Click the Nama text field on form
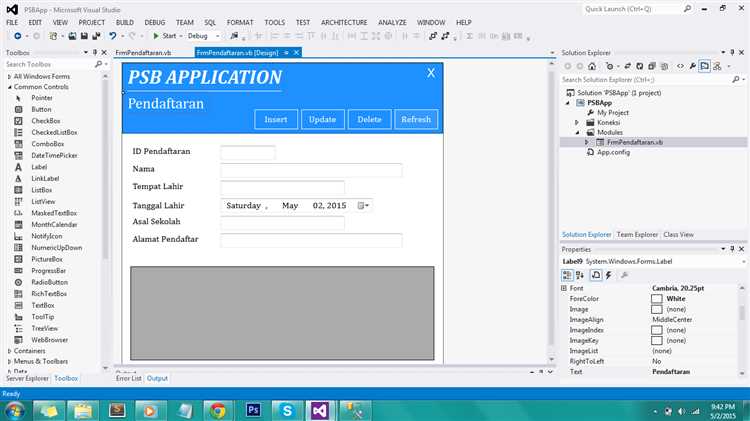The width and height of the screenshot is (750, 421). click(x=311, y=170)
